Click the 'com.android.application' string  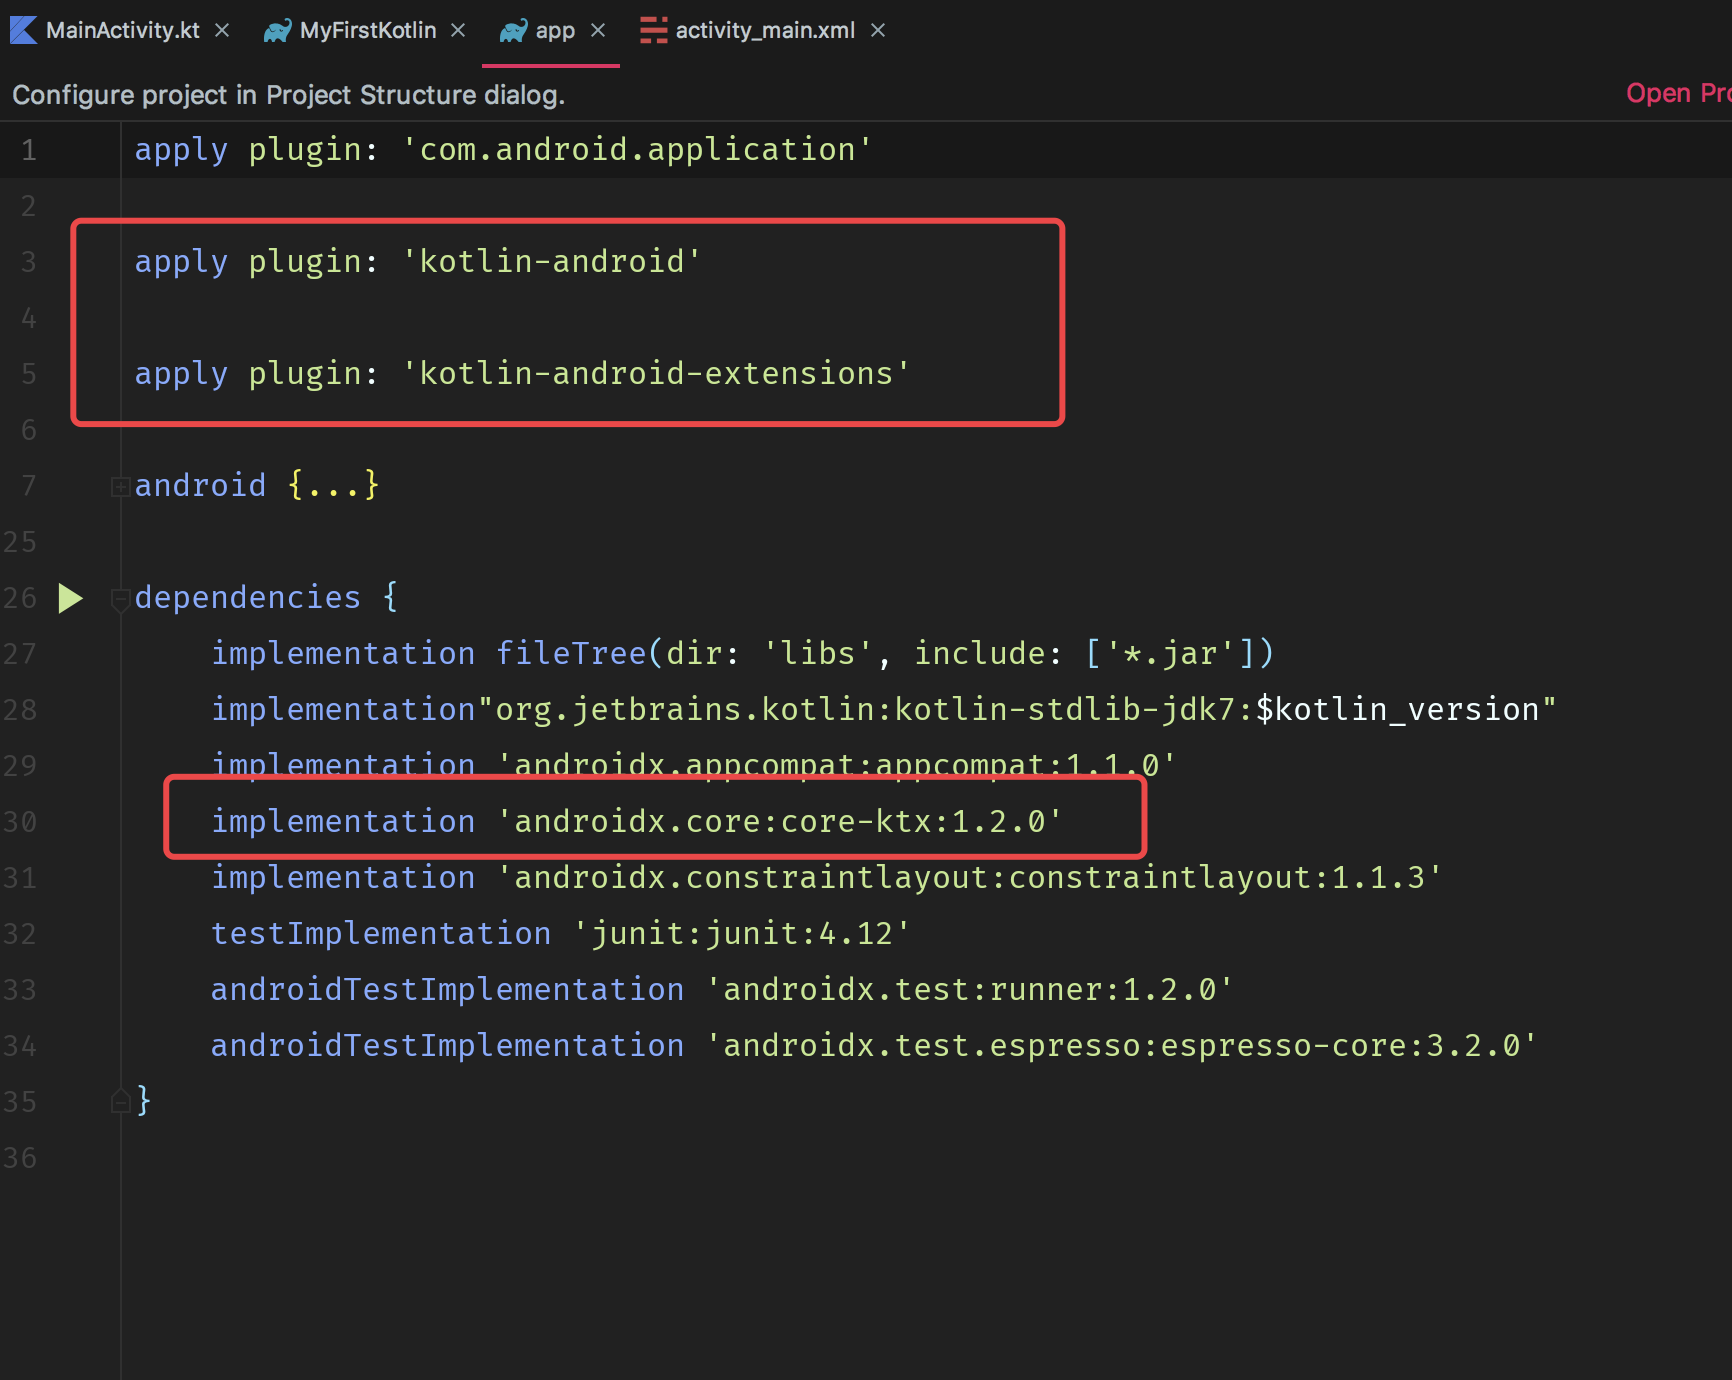pos(637,149)
